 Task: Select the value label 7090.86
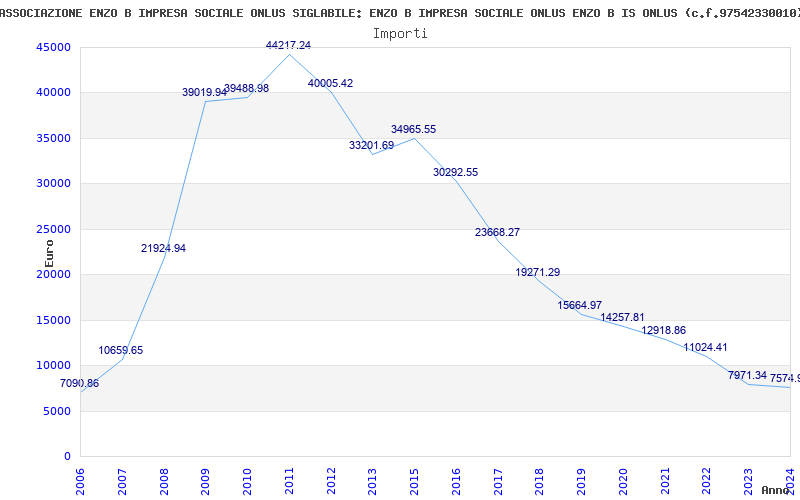click(80, 383)
